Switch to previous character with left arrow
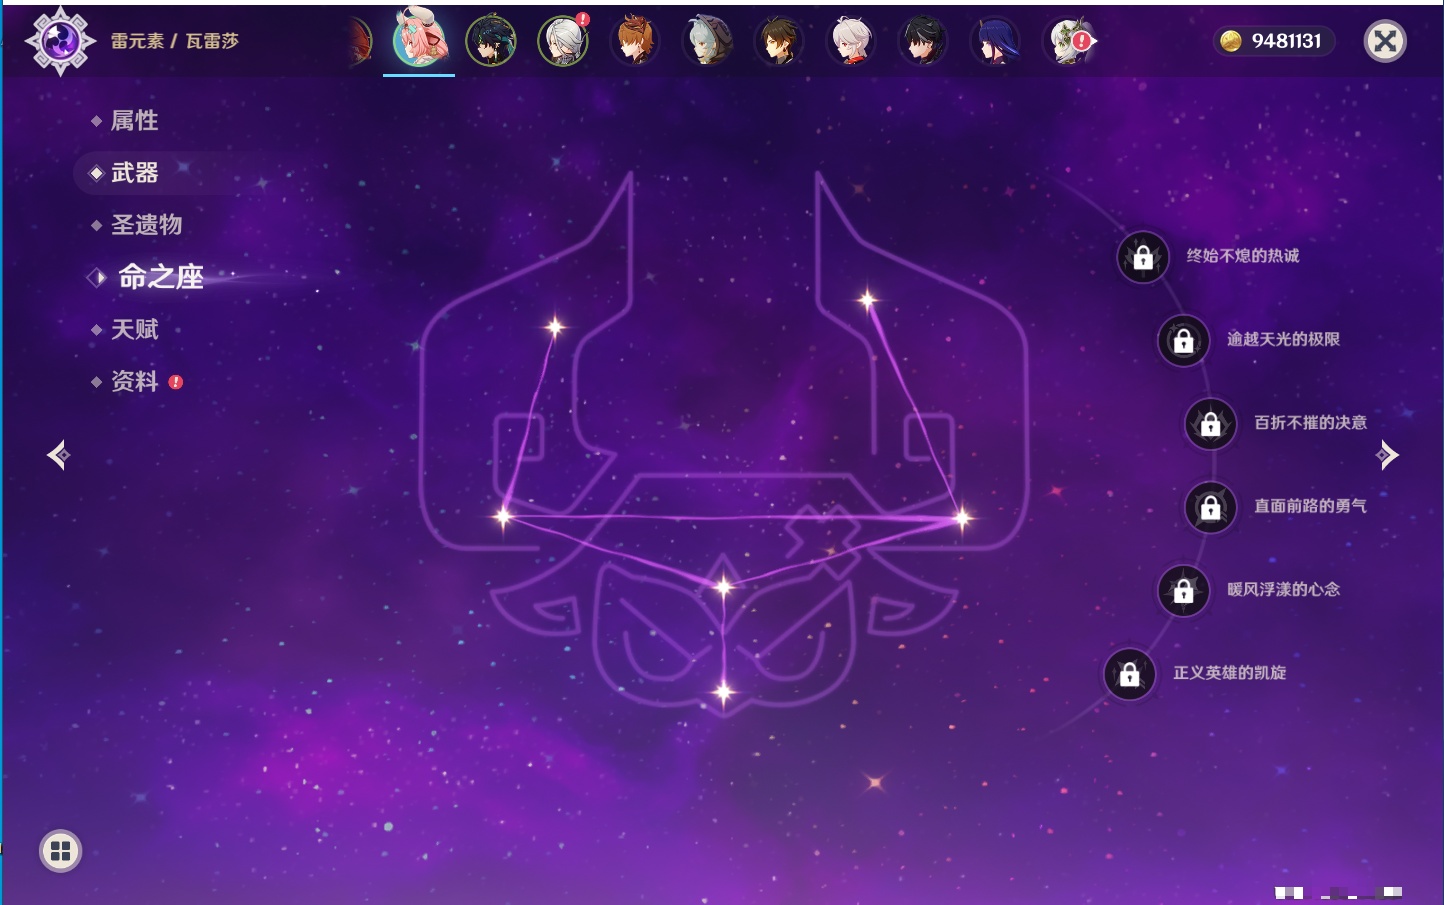The width and height of the screenshot is (1444, 905). click(59, 455)
